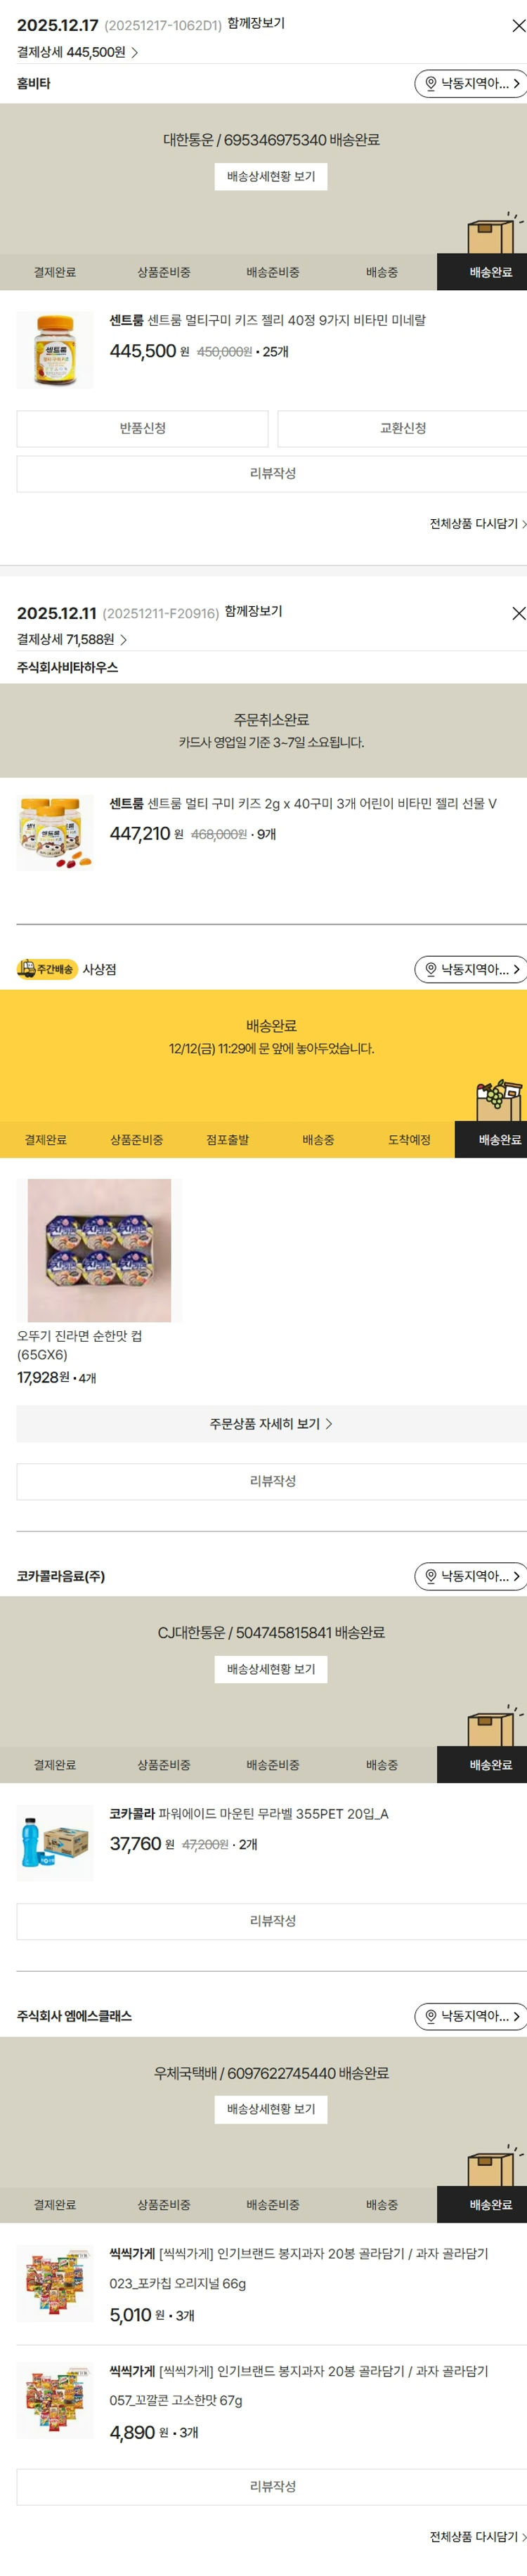Remove the 2025.12.17 order with X icon

[x=518, y=26]
